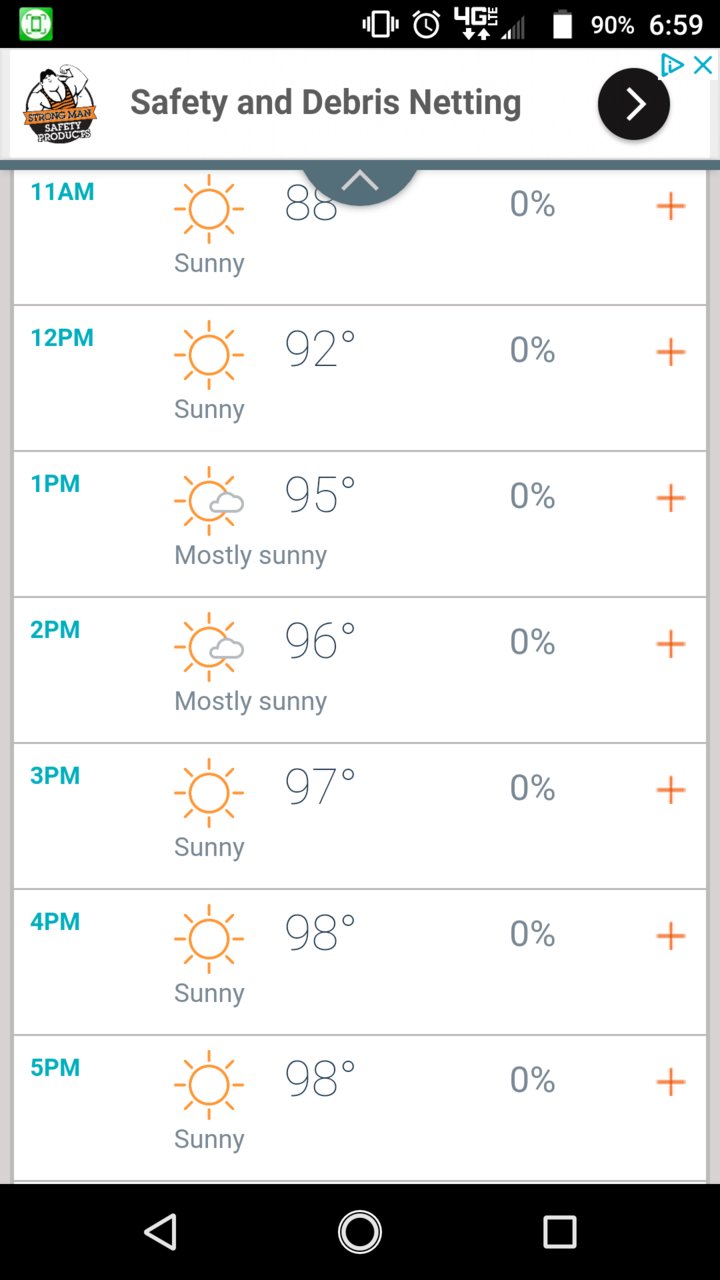Open the Safety and Debris Netting ad
720x1280 pixels.
coord(326,102)
